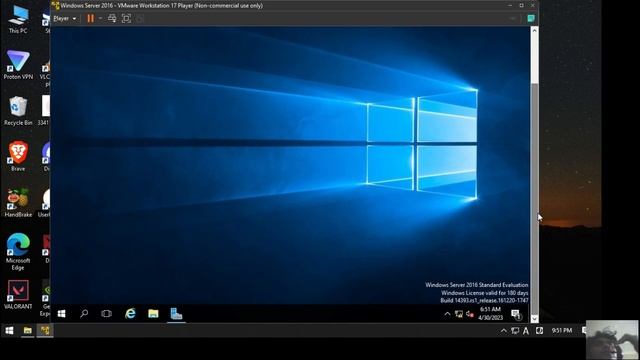Image resolution: width=640 pixels, height=360 pixels.
Task: Click the guest network status tray icon
Action: click(459, 314)
